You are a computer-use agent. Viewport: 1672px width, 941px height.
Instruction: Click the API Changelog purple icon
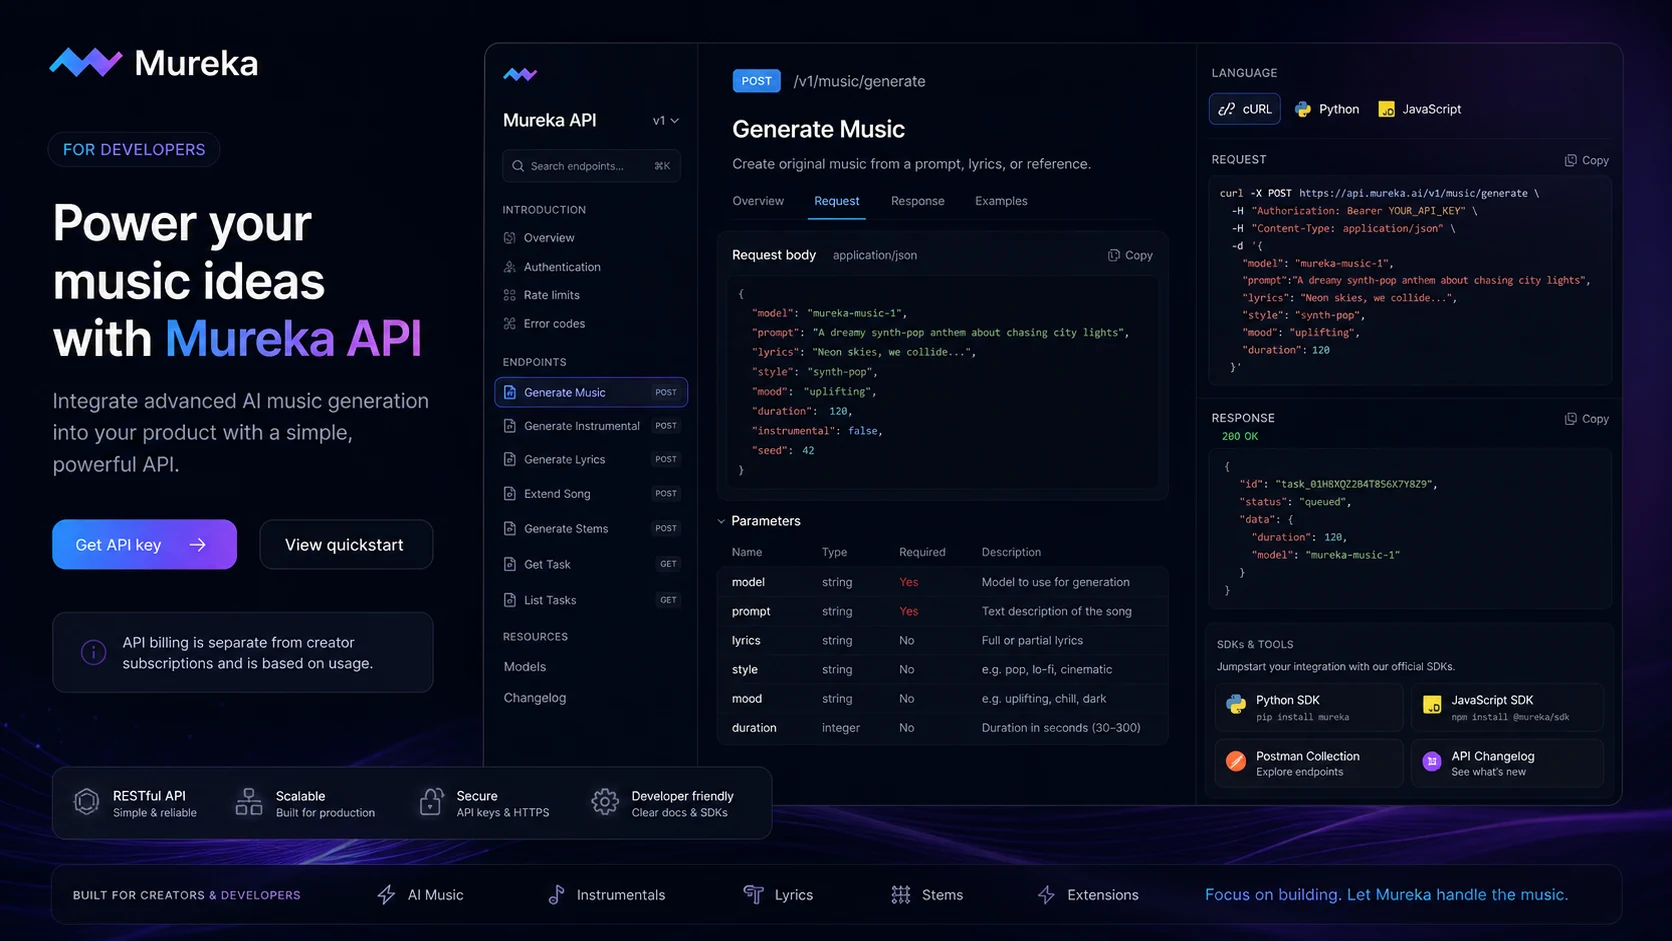(x=1432, y=762)
